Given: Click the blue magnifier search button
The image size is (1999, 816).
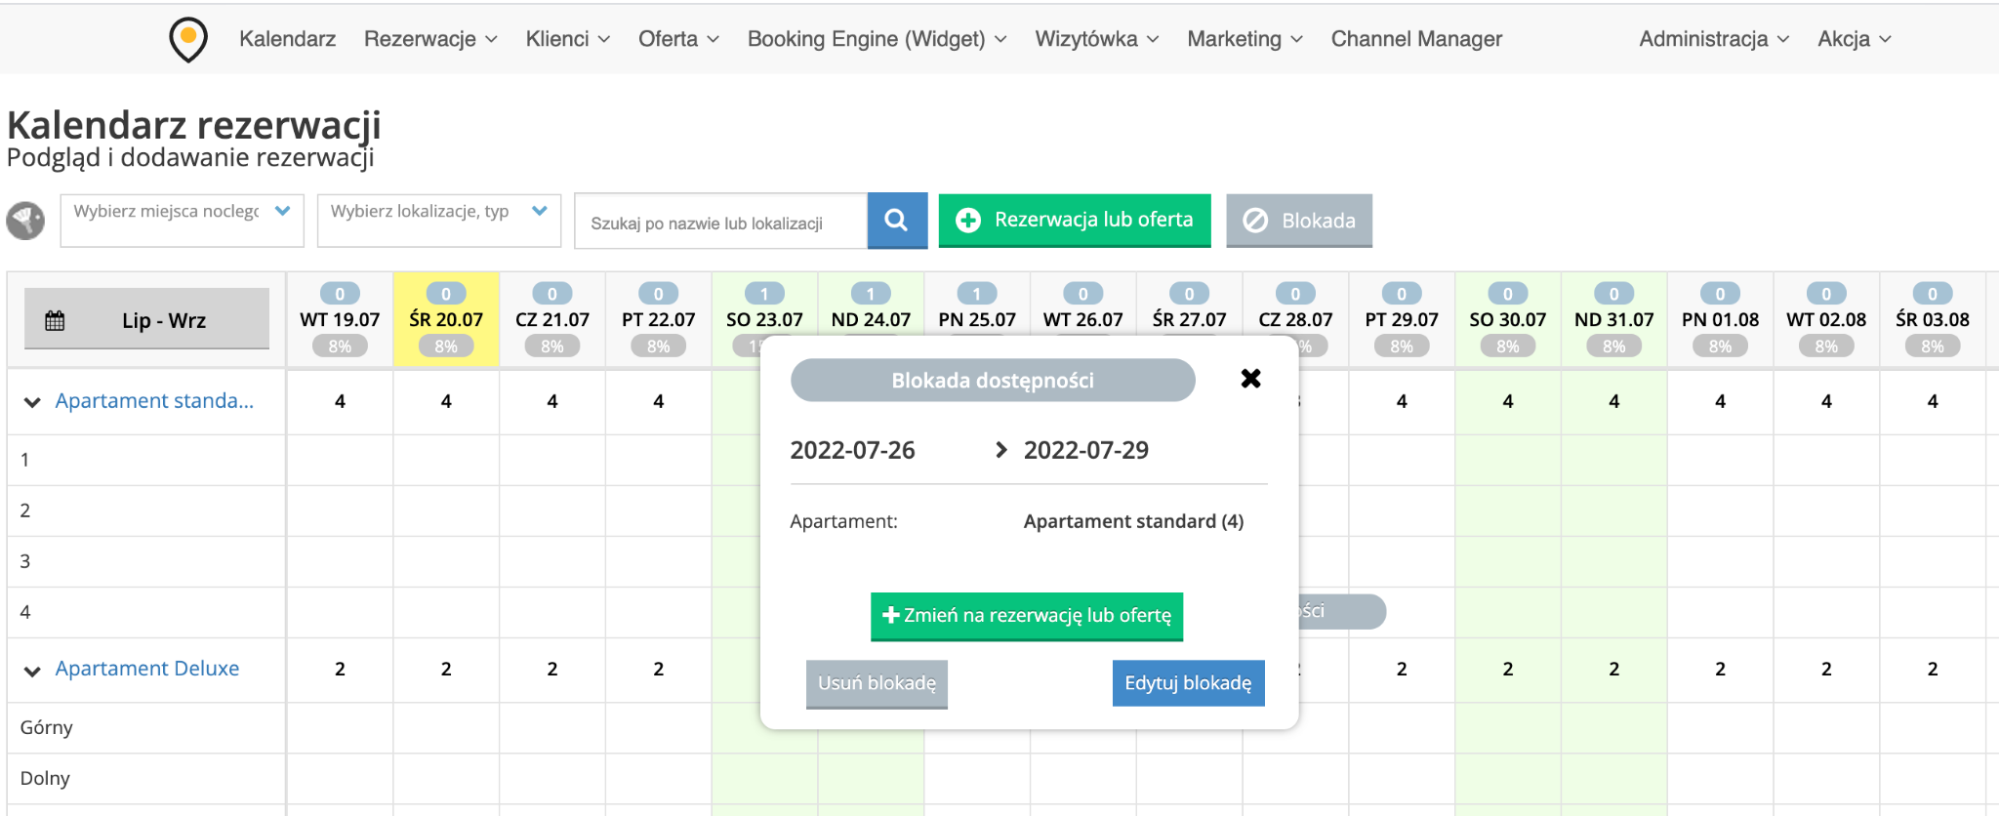Looking at the screenshot, I should tap(896, 220).
